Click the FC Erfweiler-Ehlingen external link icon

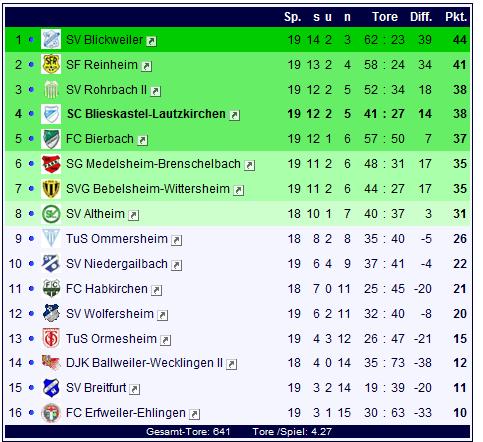pyautogui.click(x=194, y=414)
